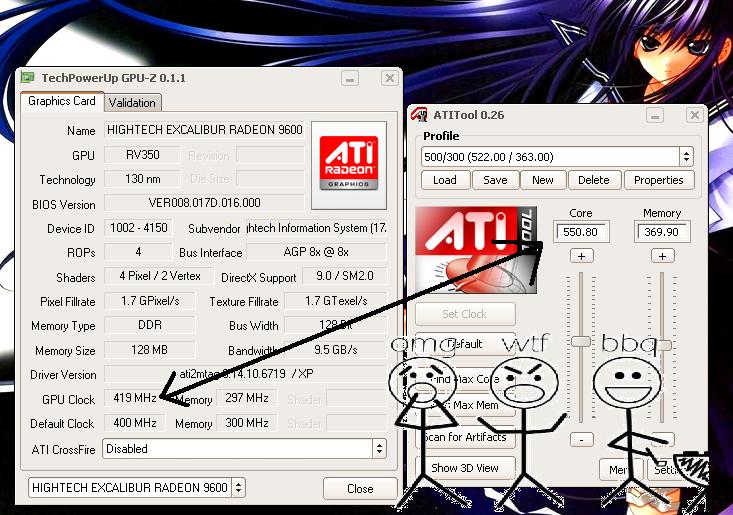Open profile Properties in ATITool

point(659,180)
